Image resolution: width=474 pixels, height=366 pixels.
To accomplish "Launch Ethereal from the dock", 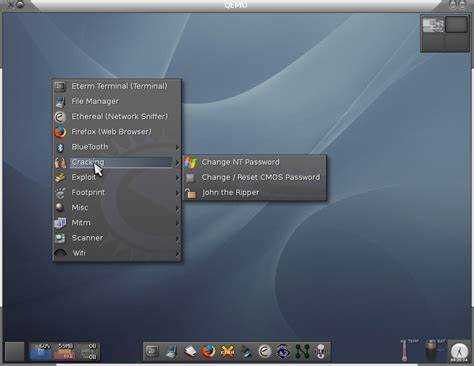I will point(265,352).
